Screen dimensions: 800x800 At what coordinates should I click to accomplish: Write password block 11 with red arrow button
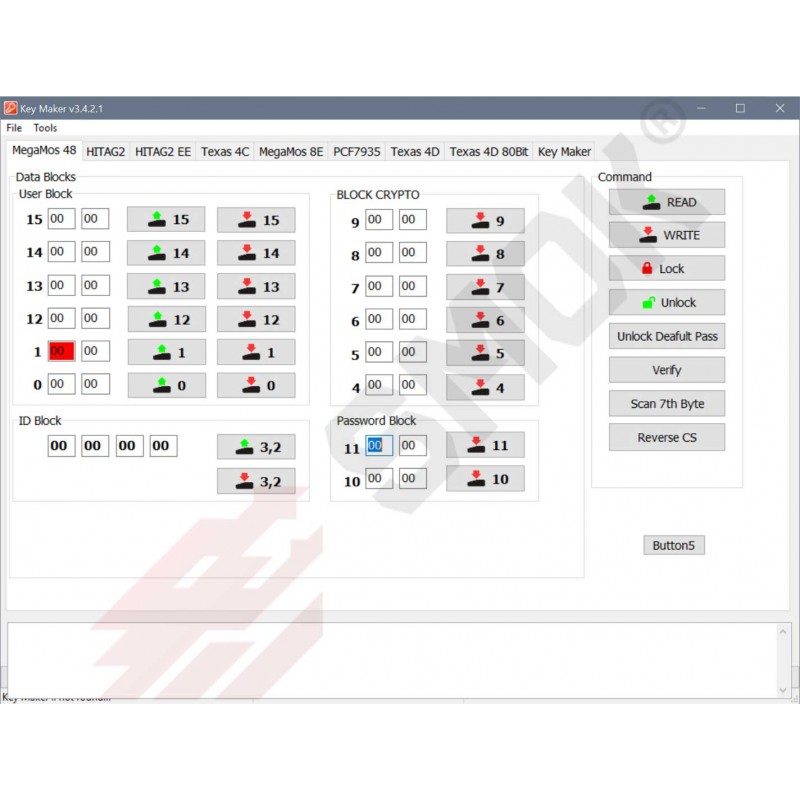click(485, 446)
